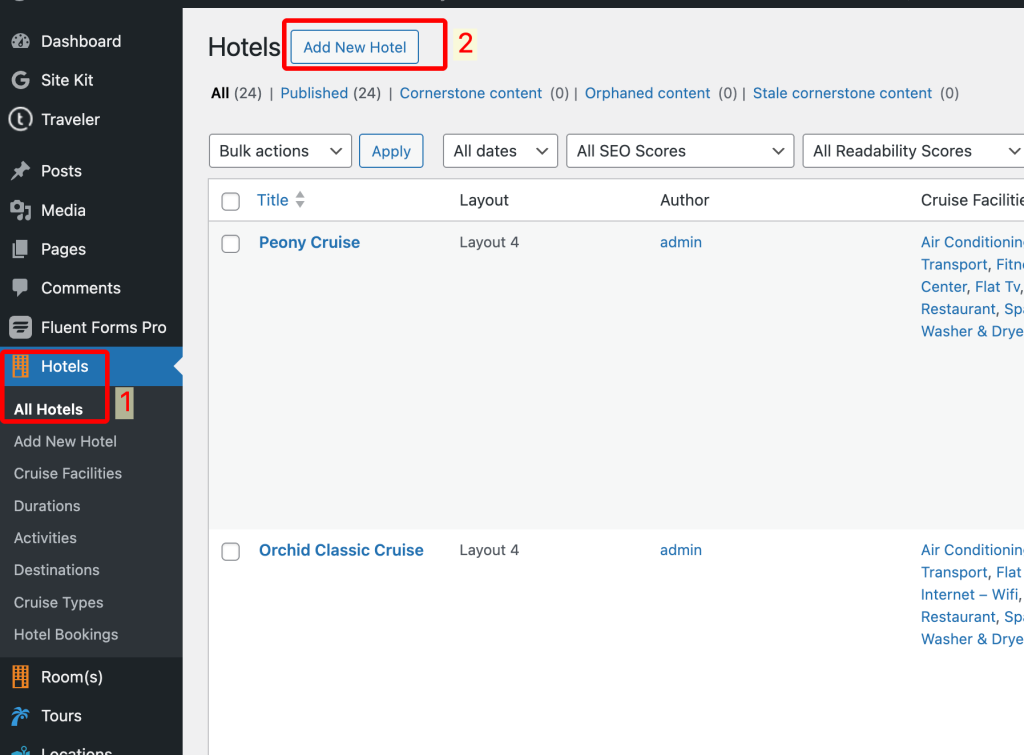This screenshot has height=755, width=1024.
Task: Click the Media icon in sidebar
Action: (20, 210)
